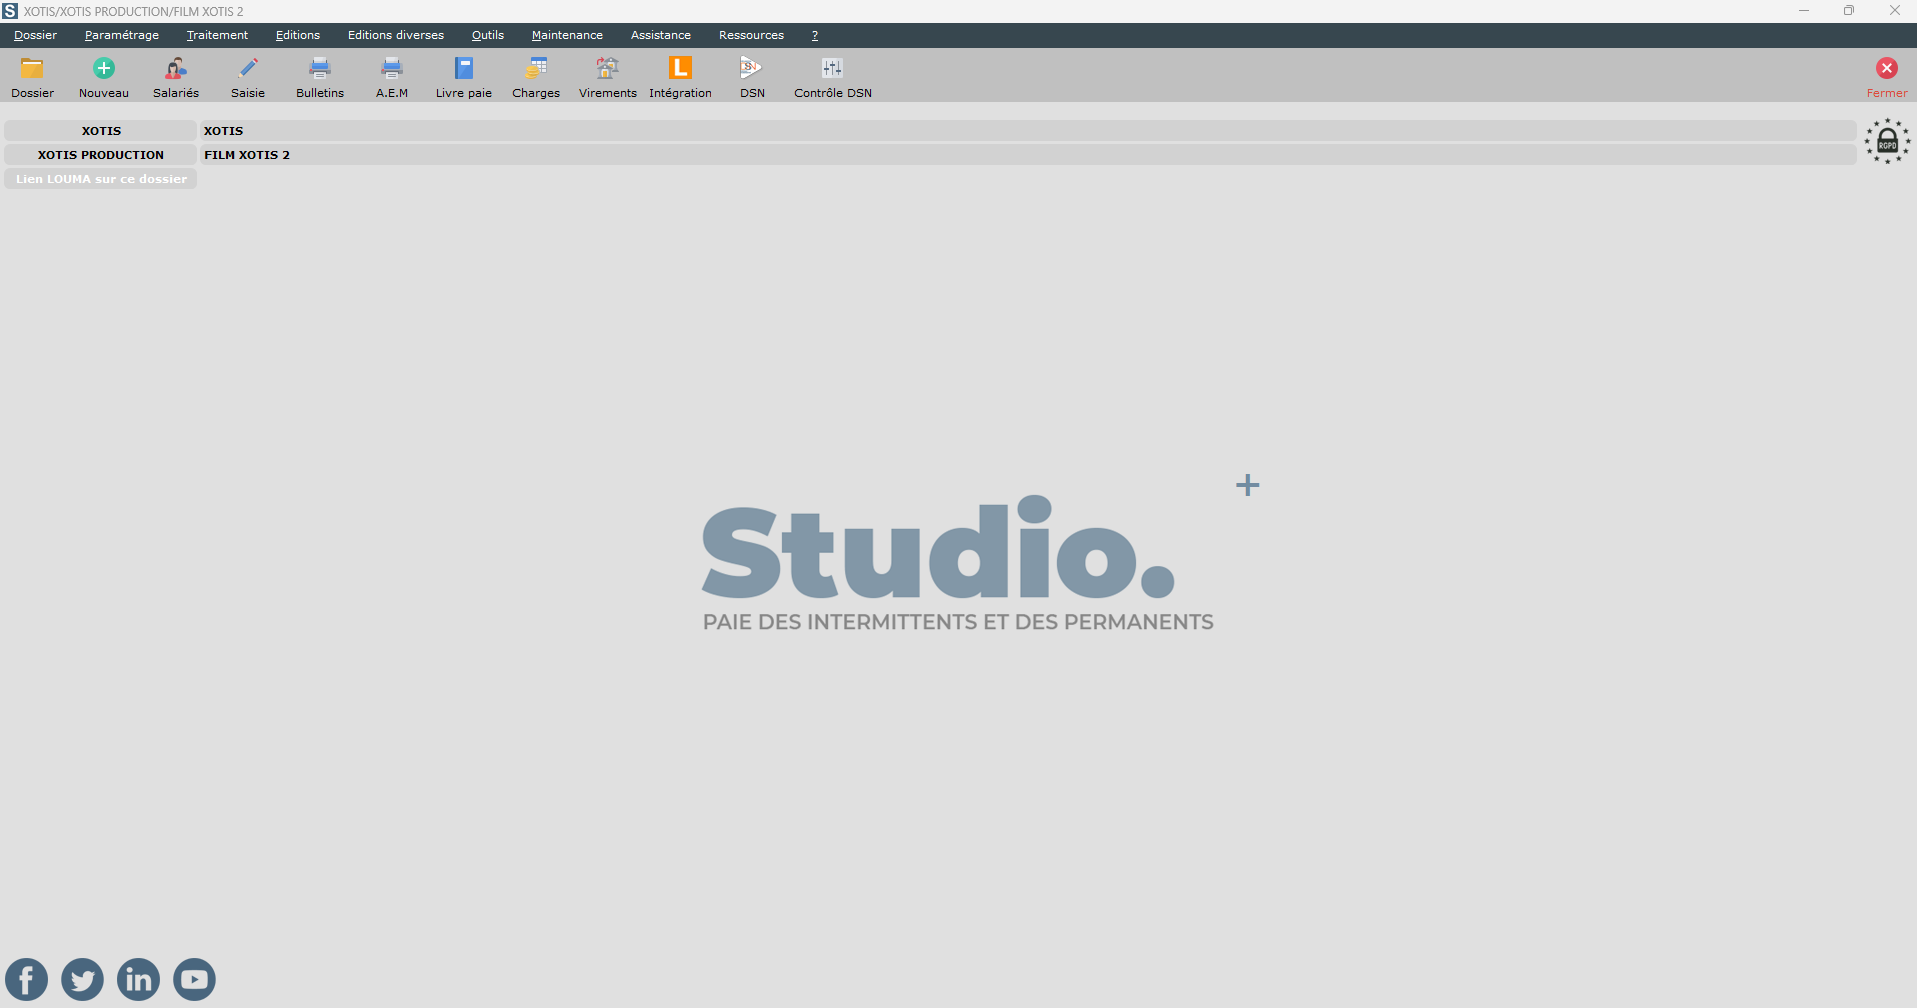Minimize the Studio window
This screenshot has height=1008, width=1917.
tap(1804, 11)
